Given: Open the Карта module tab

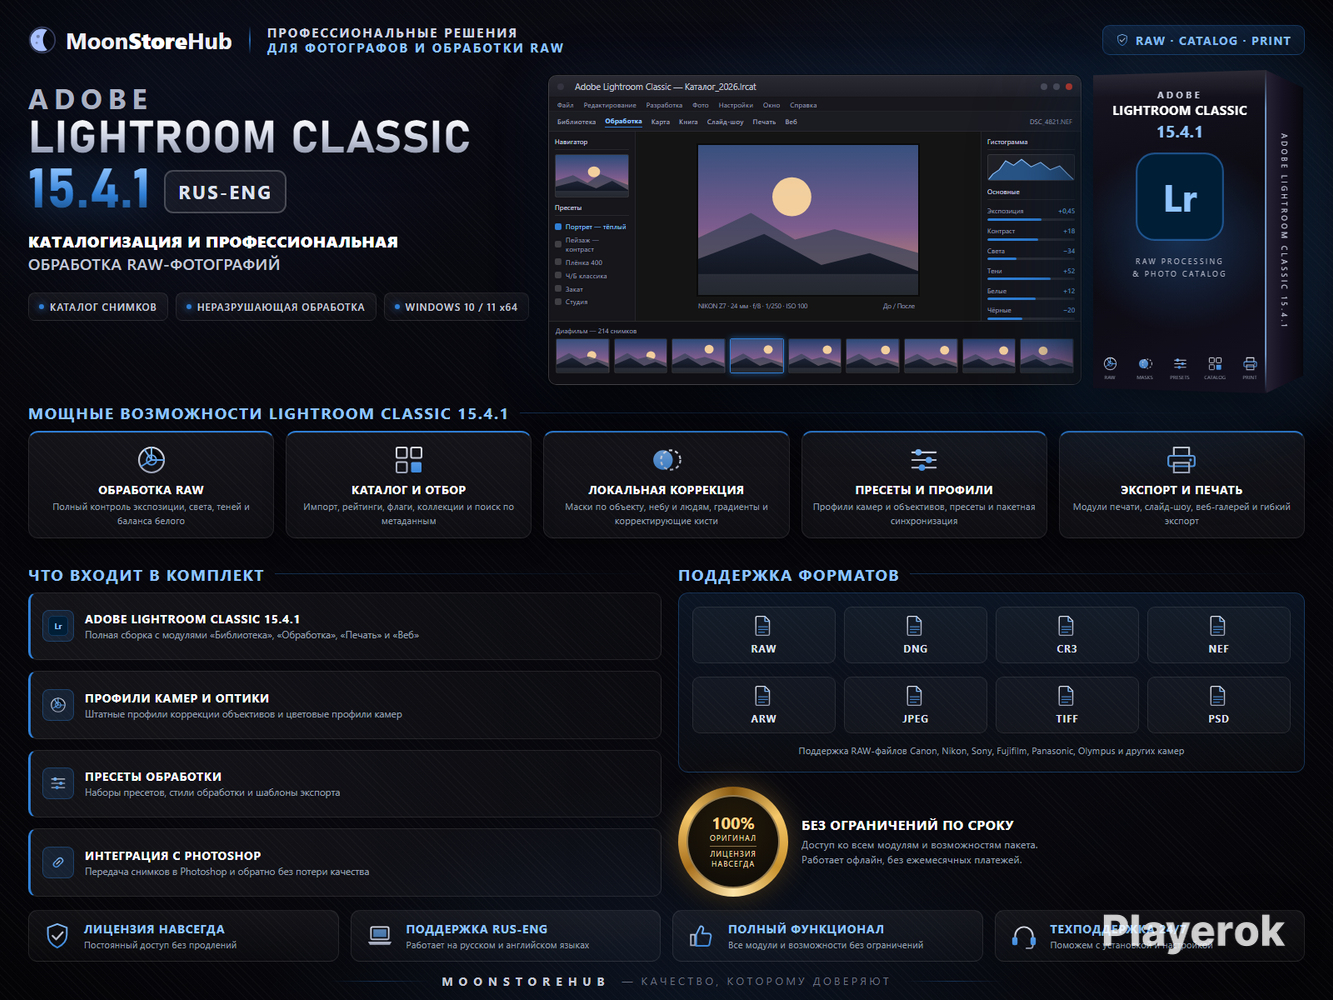Looking at the screenshot, I should pos(660,122).
